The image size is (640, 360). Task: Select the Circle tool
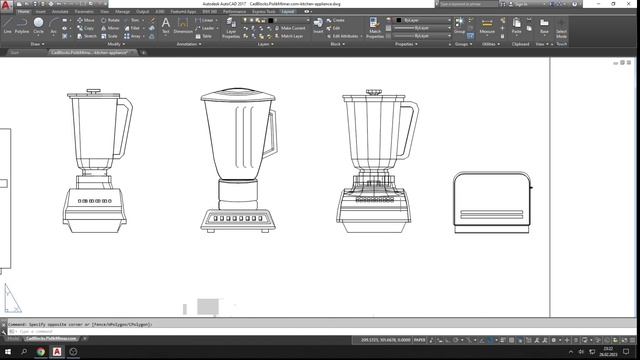[x=38, y=26]
